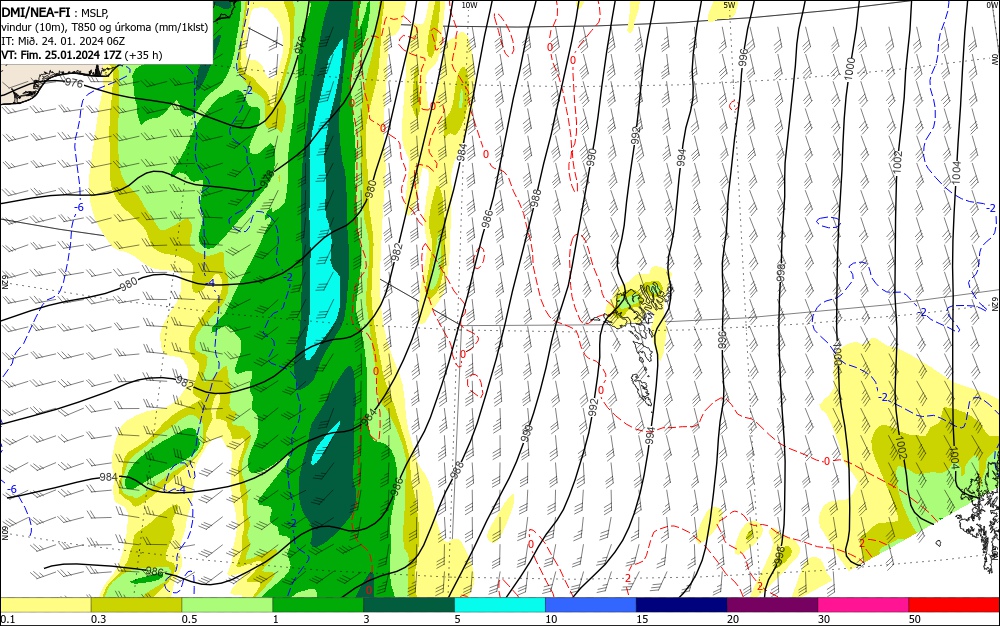This screenshot has height=626, width=1000.
Task: Click the purple 20 mm legend swatch
Action: [772, 605]
